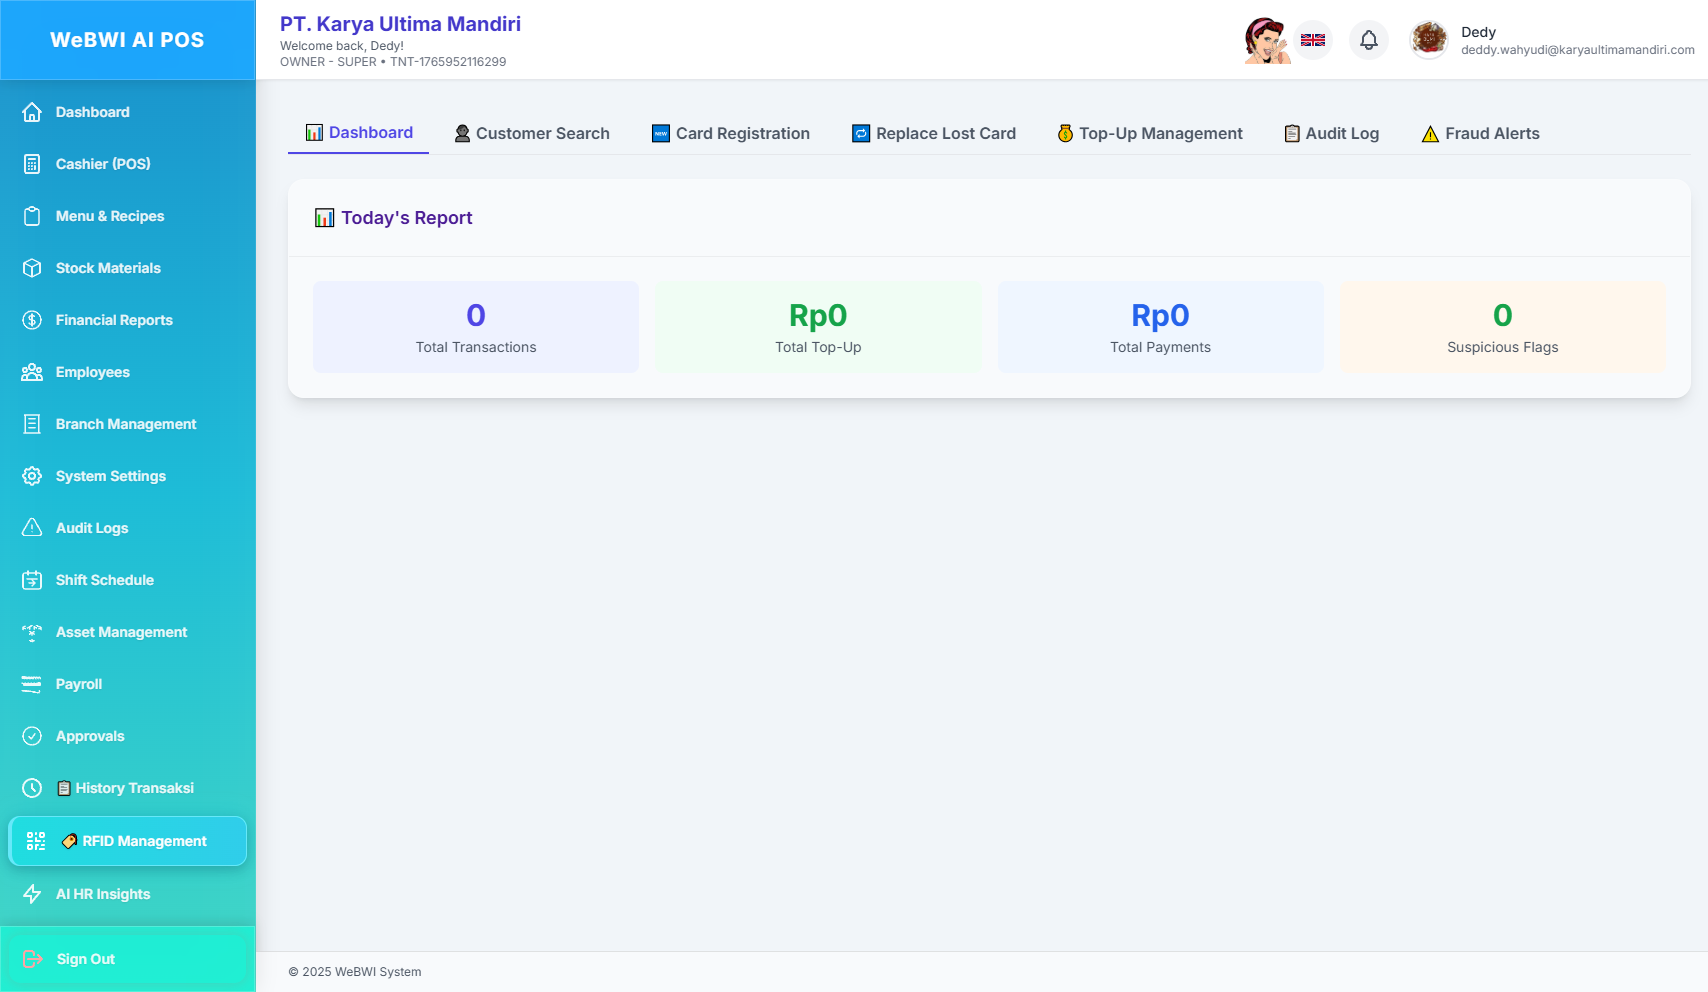Click the Cashier (POS) calculator icon

[x=32, y=164]
